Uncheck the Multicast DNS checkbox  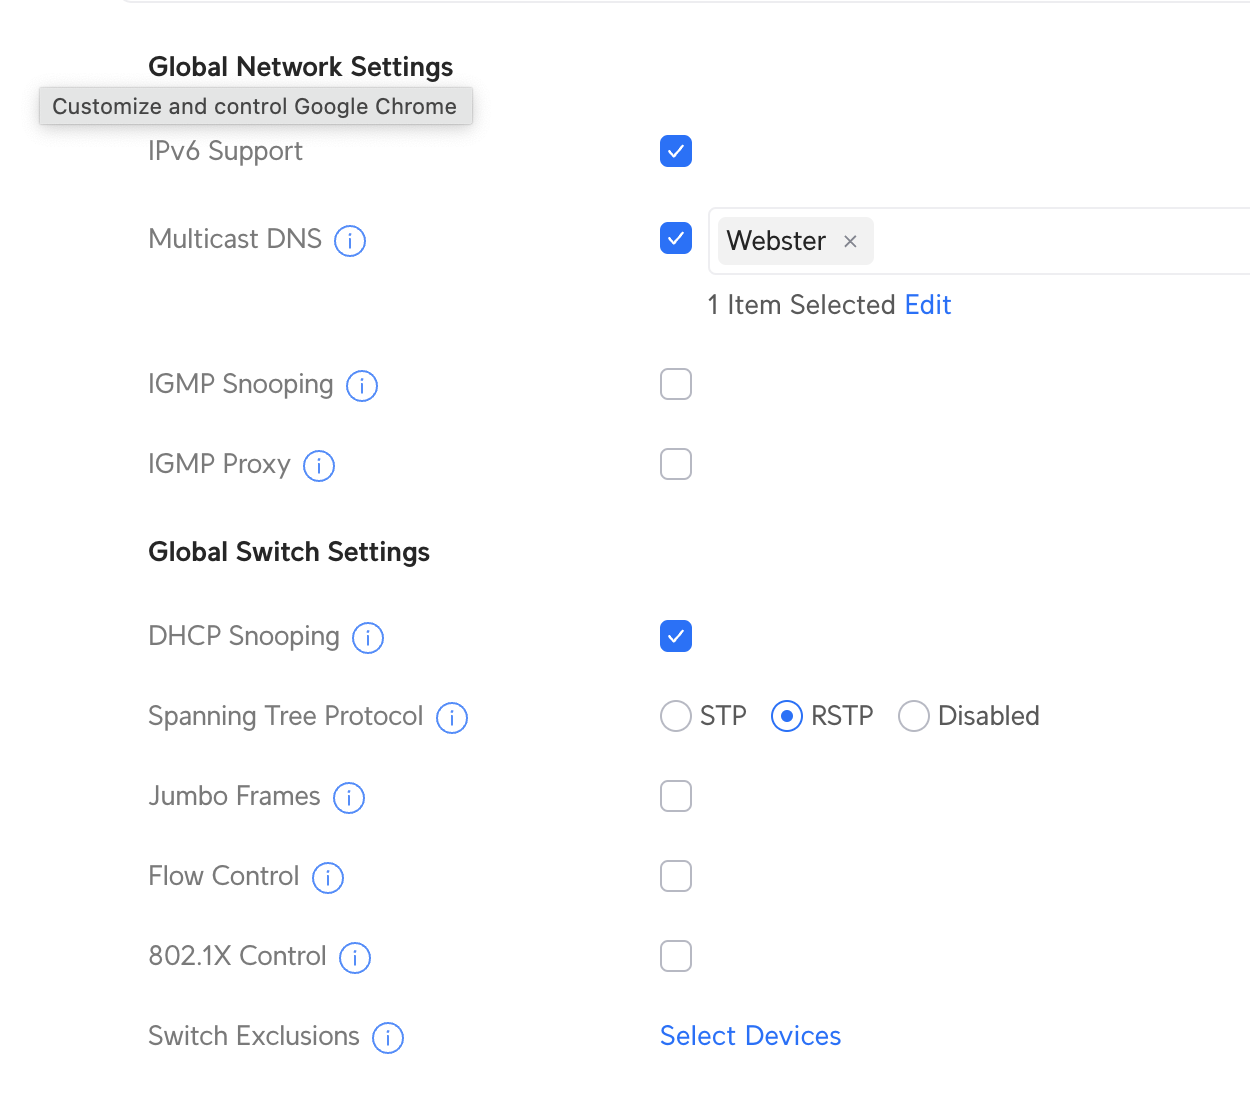(676, 238)
